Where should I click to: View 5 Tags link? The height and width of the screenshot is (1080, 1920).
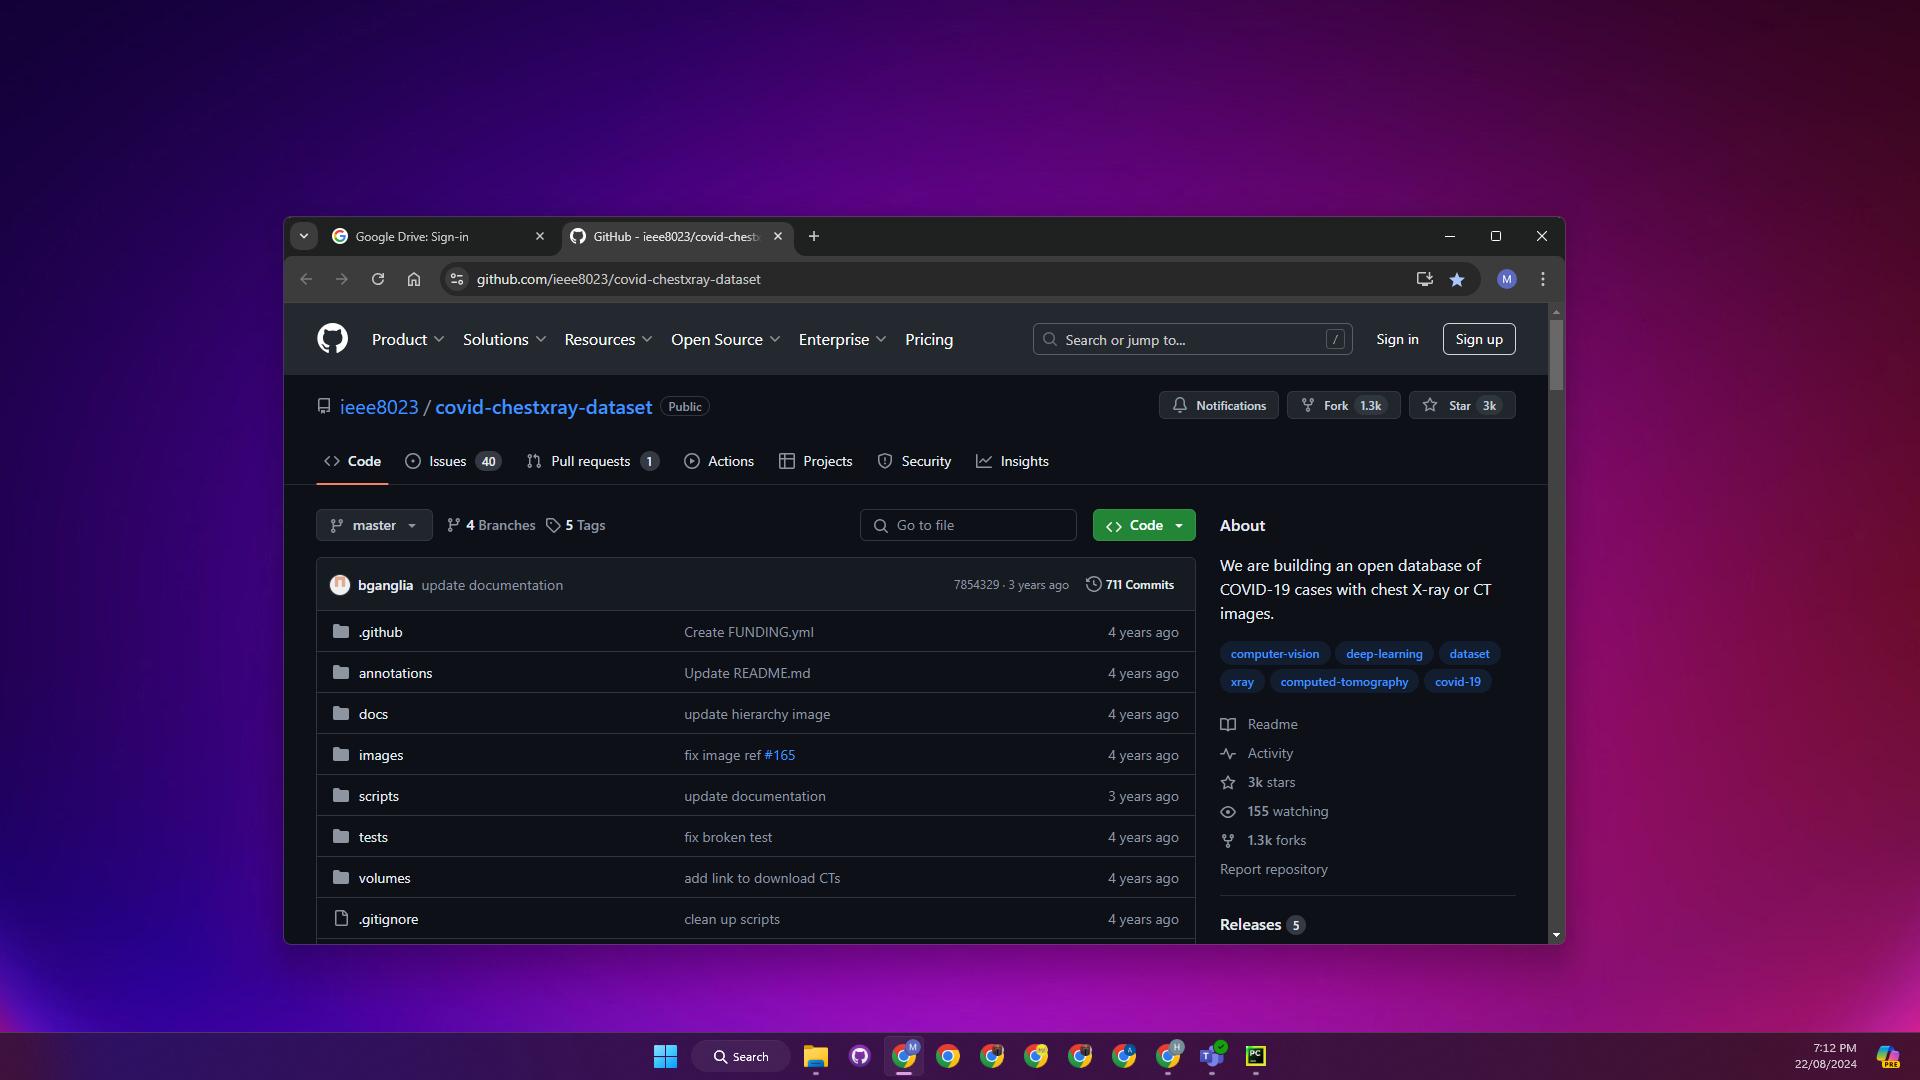pos(576,525)
